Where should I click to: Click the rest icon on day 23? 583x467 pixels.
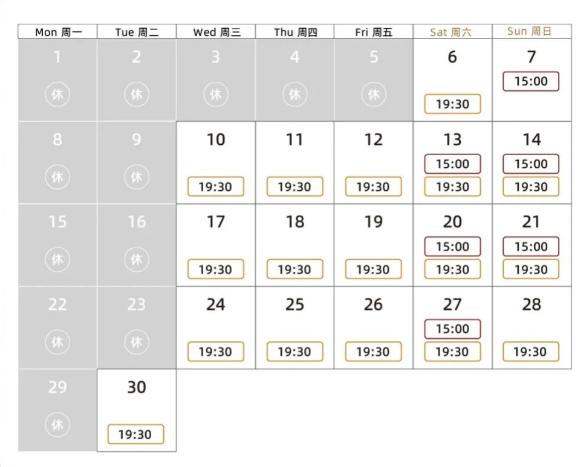136,342
